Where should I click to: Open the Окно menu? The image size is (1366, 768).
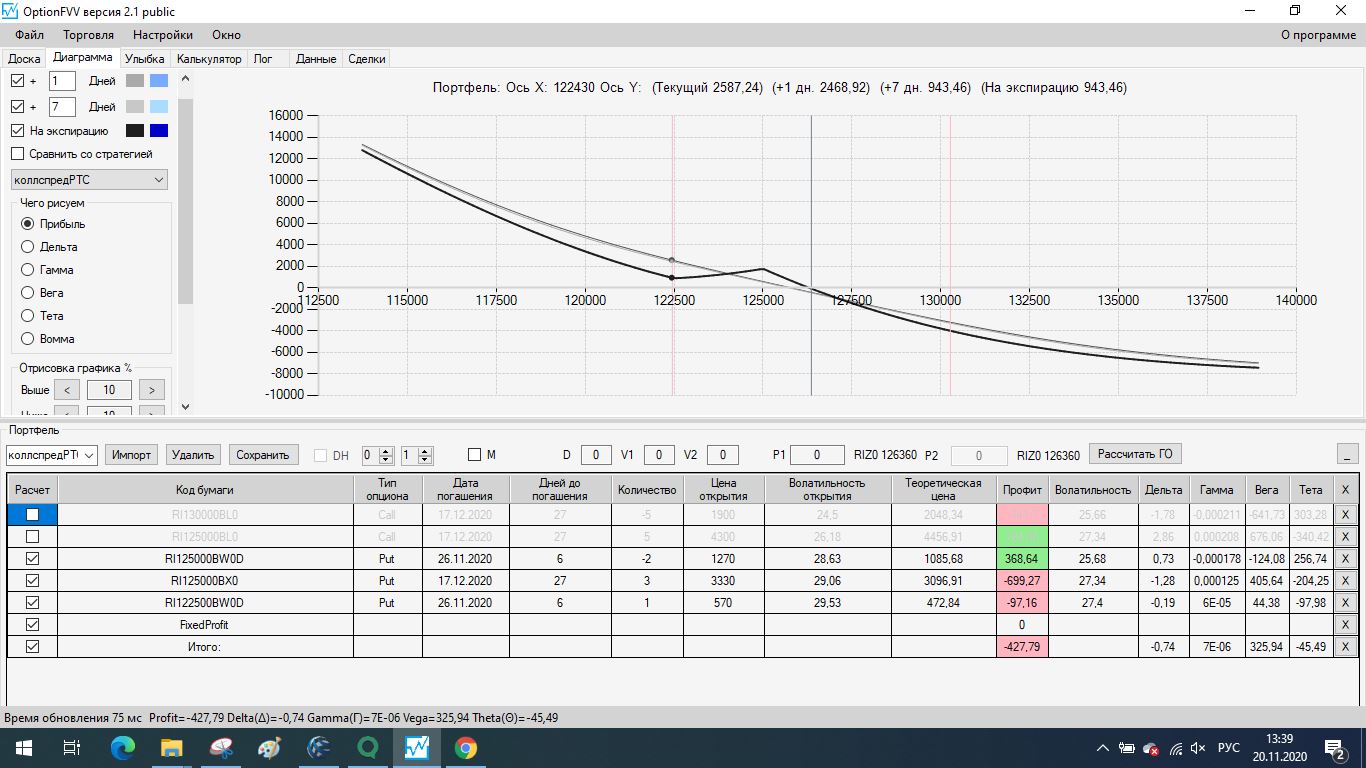[226, 35]
